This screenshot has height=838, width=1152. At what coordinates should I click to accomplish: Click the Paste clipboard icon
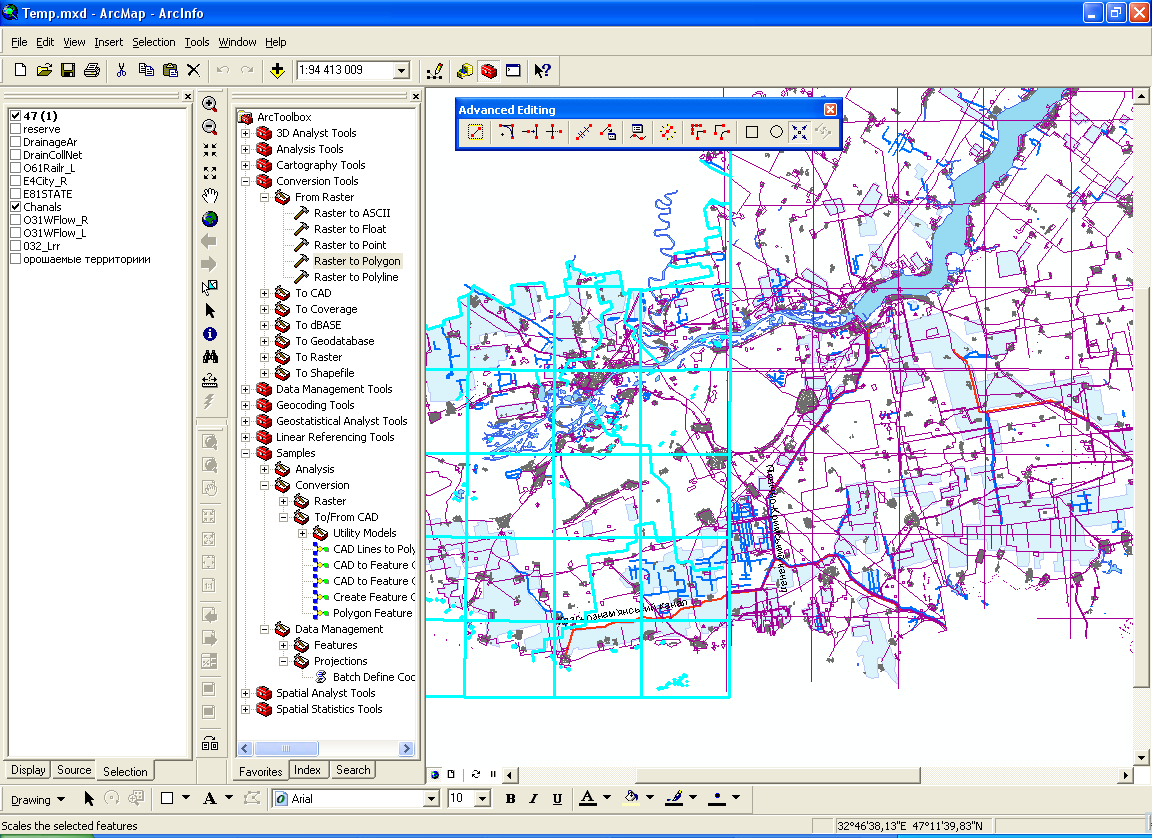coord(170,71)
